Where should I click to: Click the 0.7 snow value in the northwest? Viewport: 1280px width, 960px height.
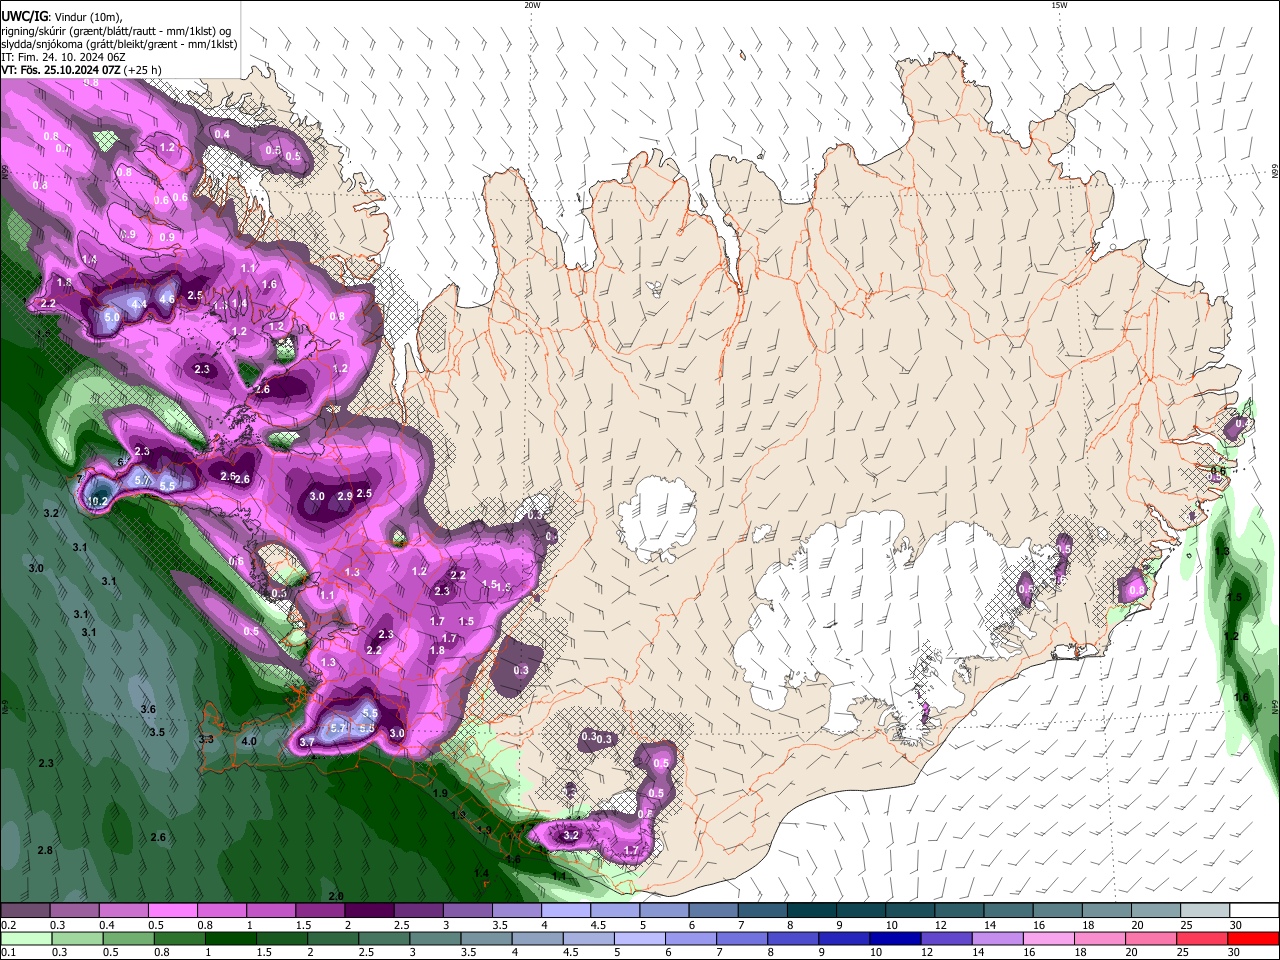(62, 149)
